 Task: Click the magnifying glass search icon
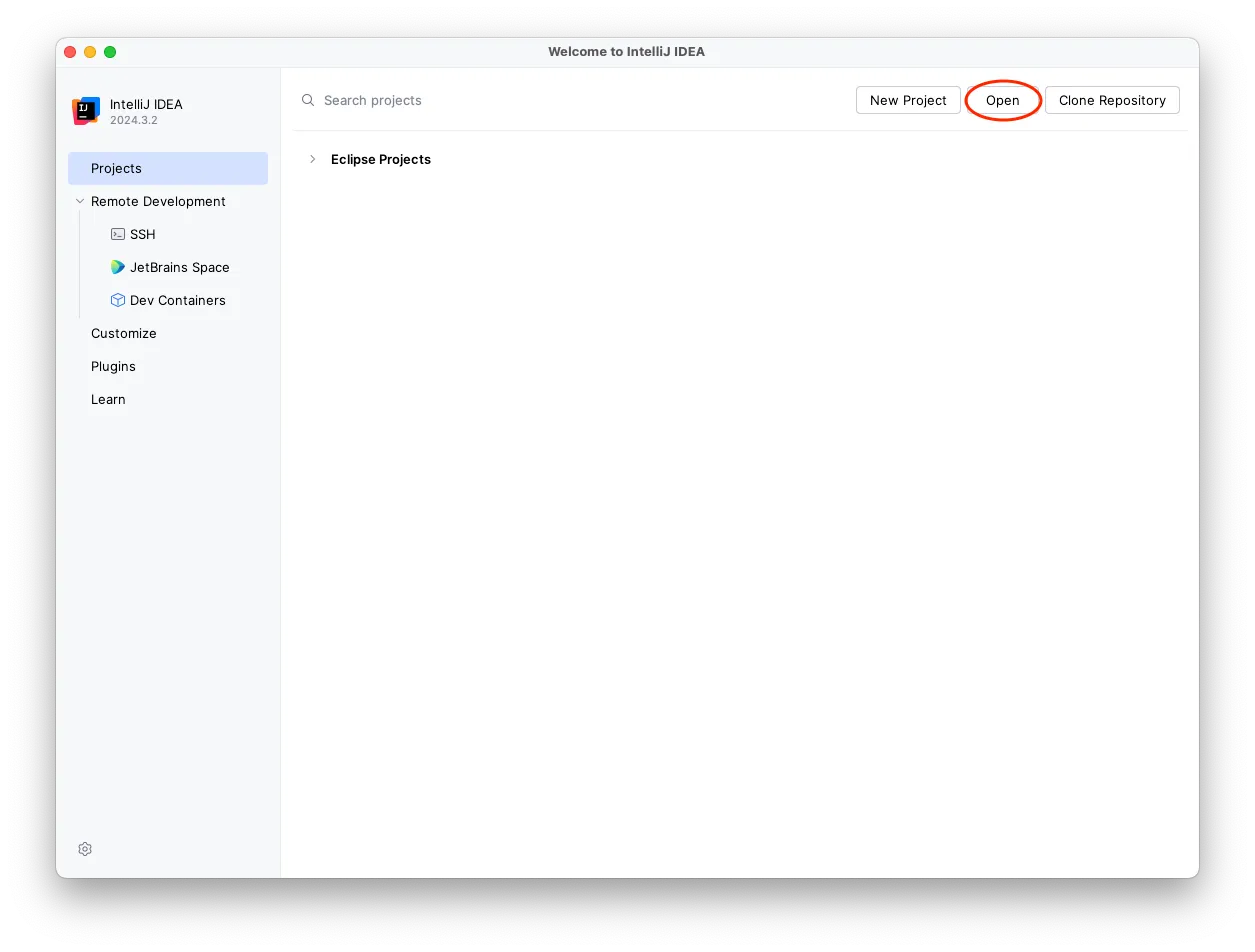(307, 100)
